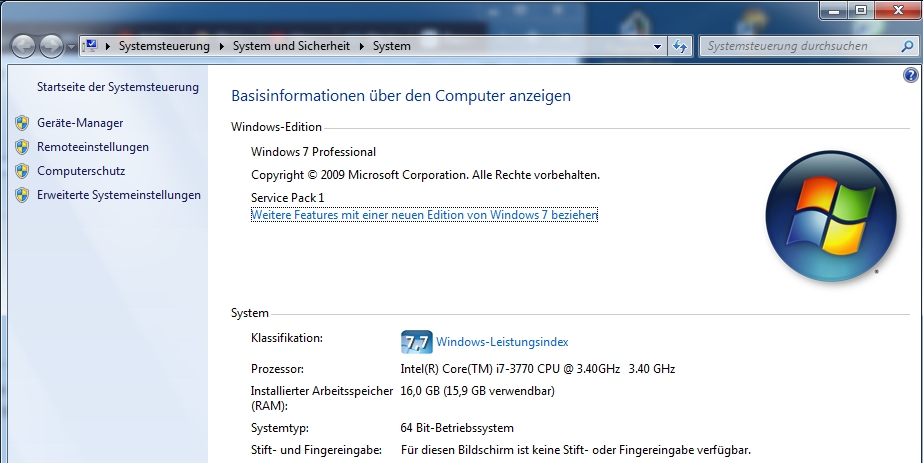923x463 pixels.
Task: Open recent pages dropdown next to Forward
Action: pyautogui.click(x=71, y=47)
